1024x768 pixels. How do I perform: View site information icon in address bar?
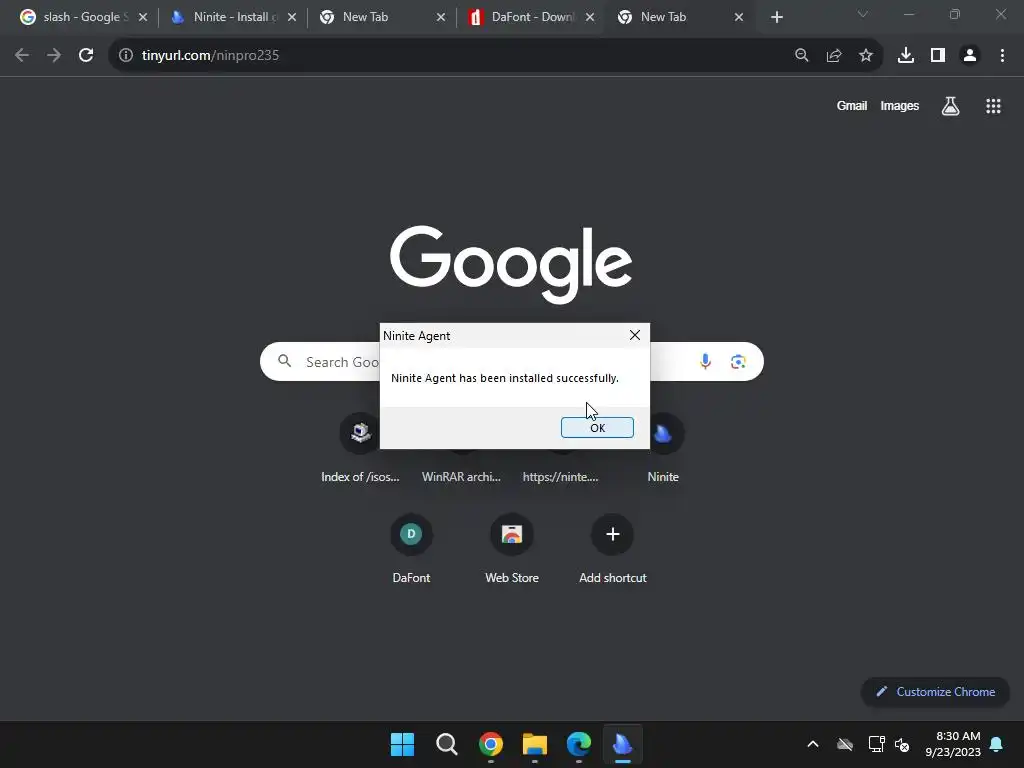click(x=125, y=56)
